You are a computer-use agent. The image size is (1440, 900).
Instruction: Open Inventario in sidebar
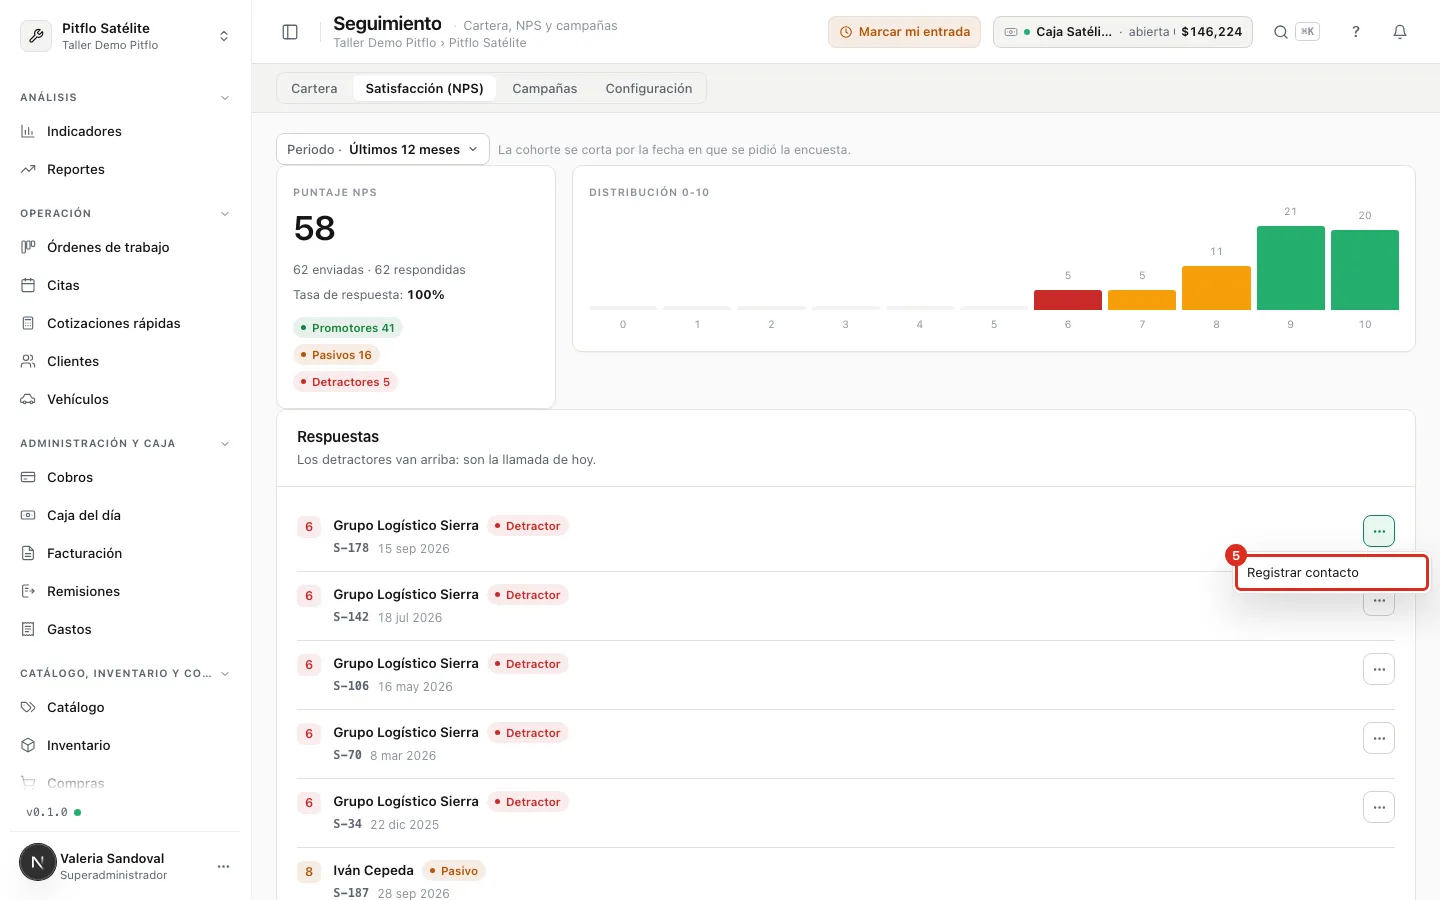pos(125,745)
